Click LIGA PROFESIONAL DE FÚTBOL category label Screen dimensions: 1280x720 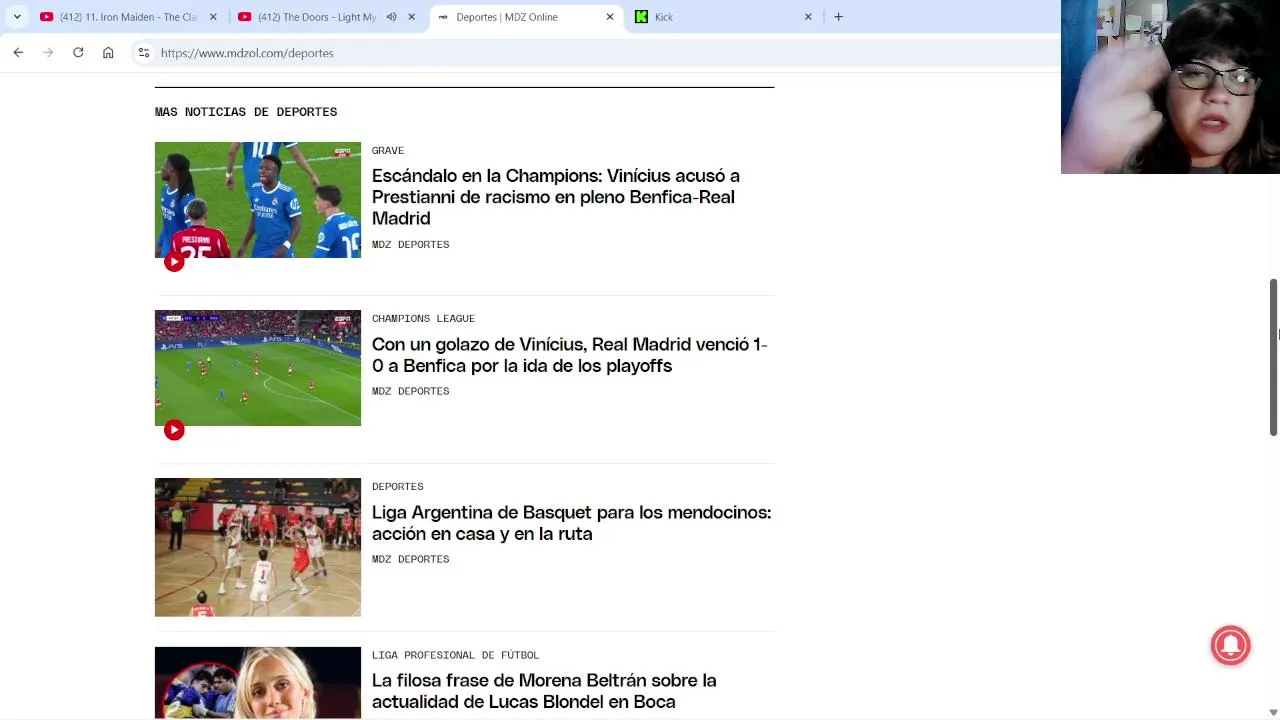point(455,655)
